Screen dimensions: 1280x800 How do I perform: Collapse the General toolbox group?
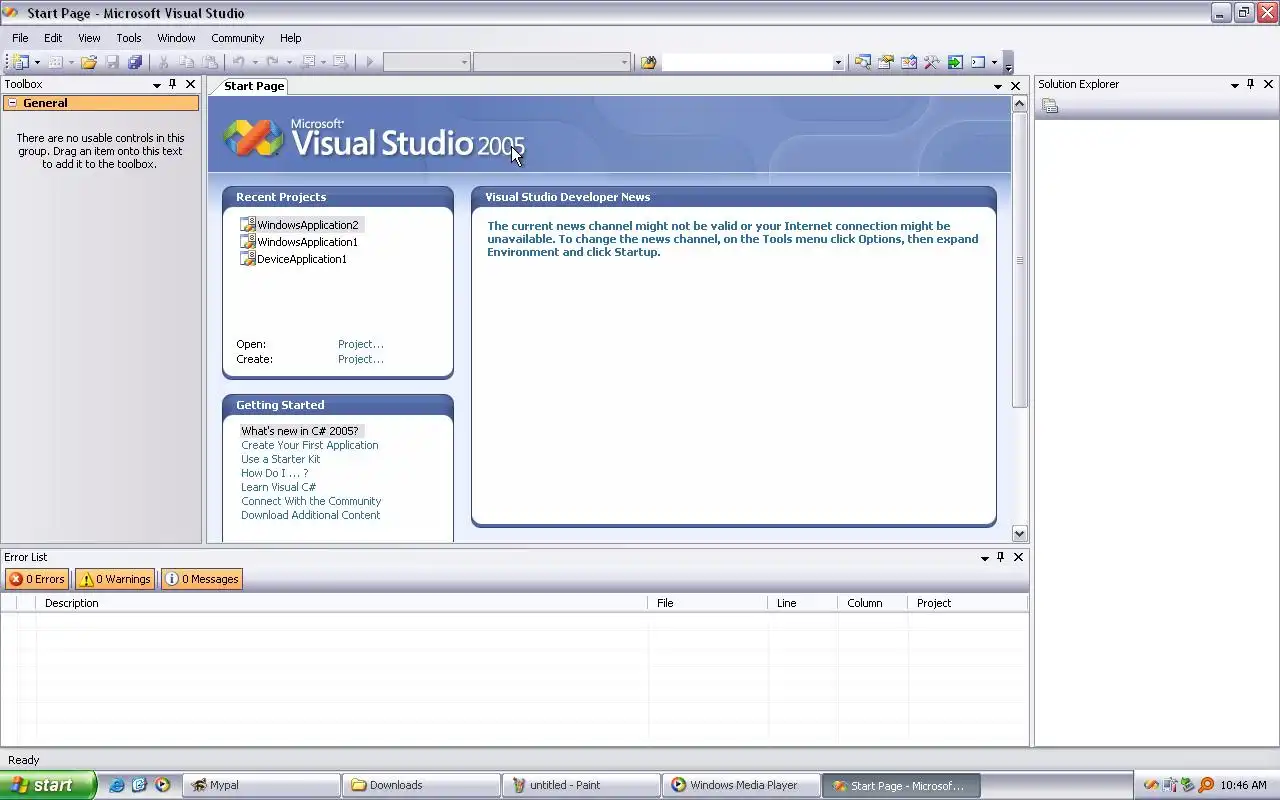point(12,103)
